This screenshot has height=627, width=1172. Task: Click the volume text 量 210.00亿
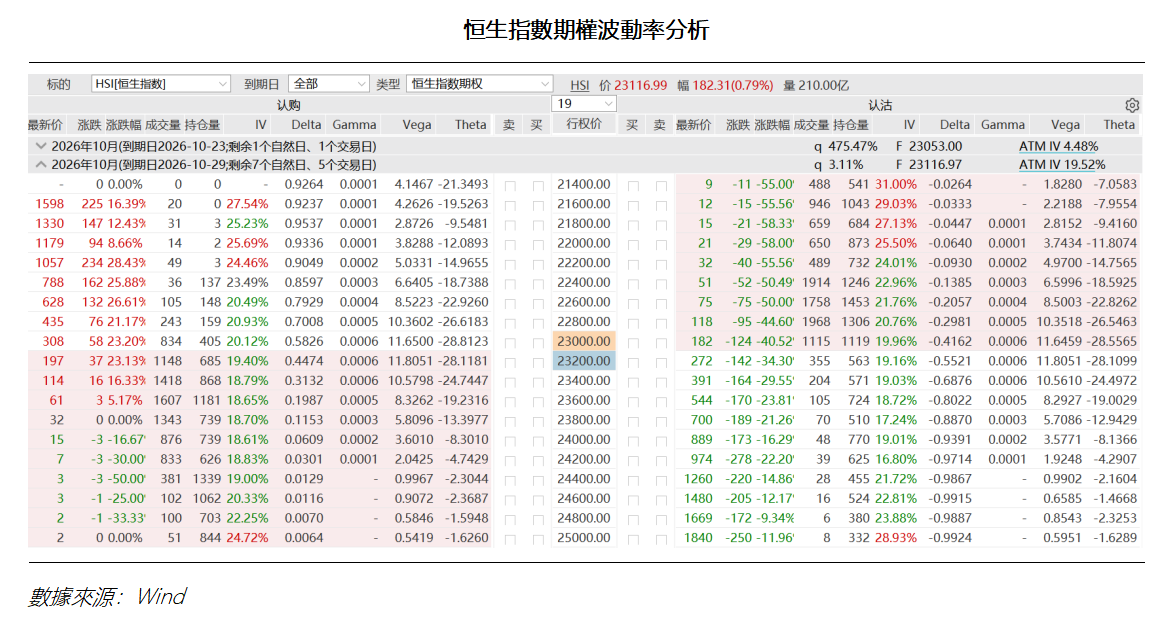click(815, 86)
